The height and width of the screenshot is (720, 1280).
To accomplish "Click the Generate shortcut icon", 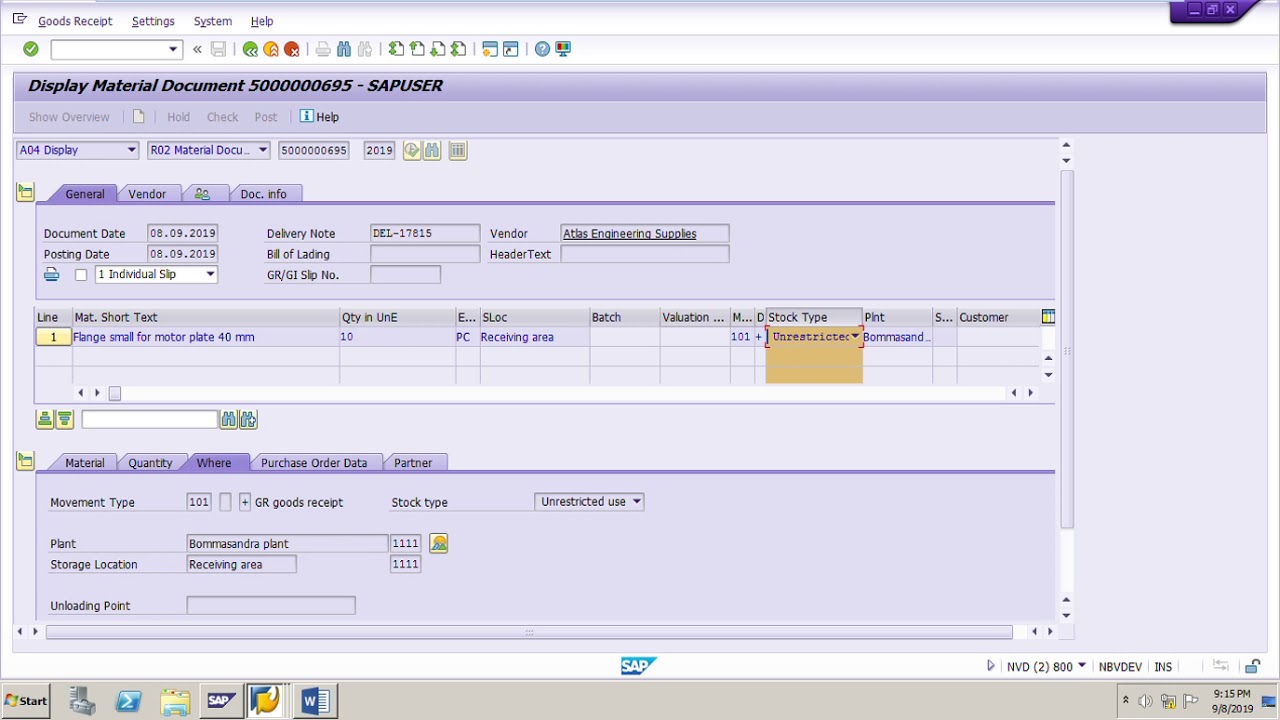I will [511, 49].
